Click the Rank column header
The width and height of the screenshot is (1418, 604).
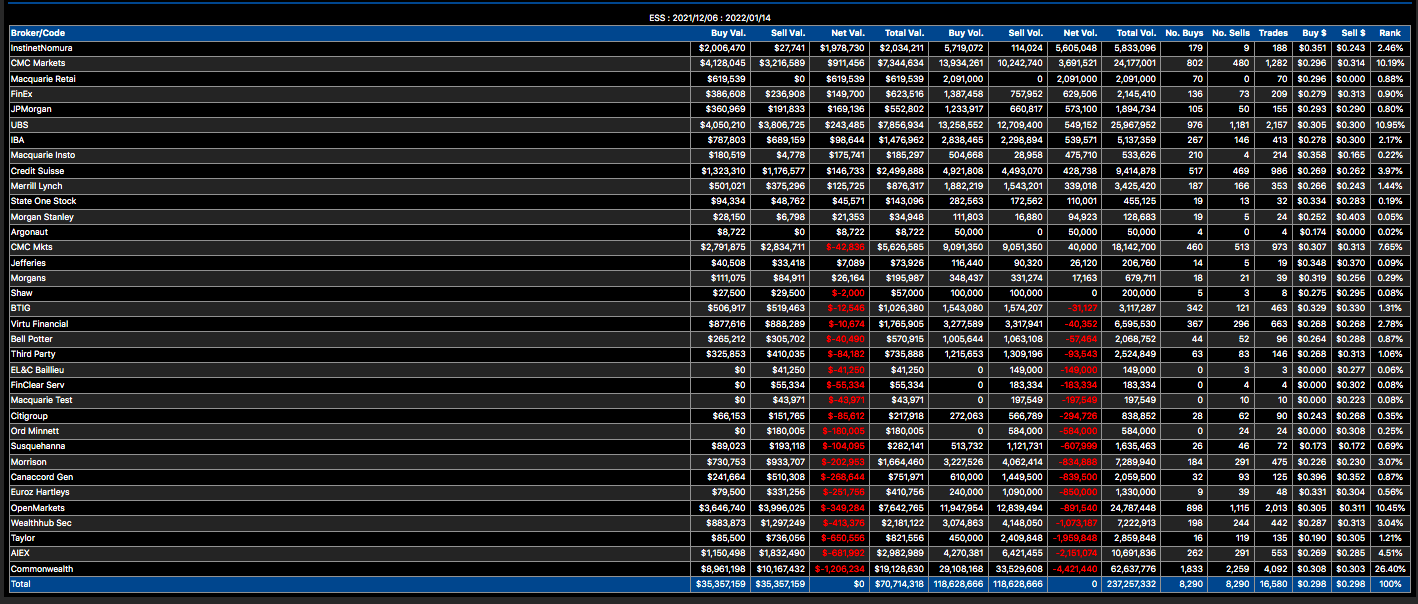tap(1391, 33)
